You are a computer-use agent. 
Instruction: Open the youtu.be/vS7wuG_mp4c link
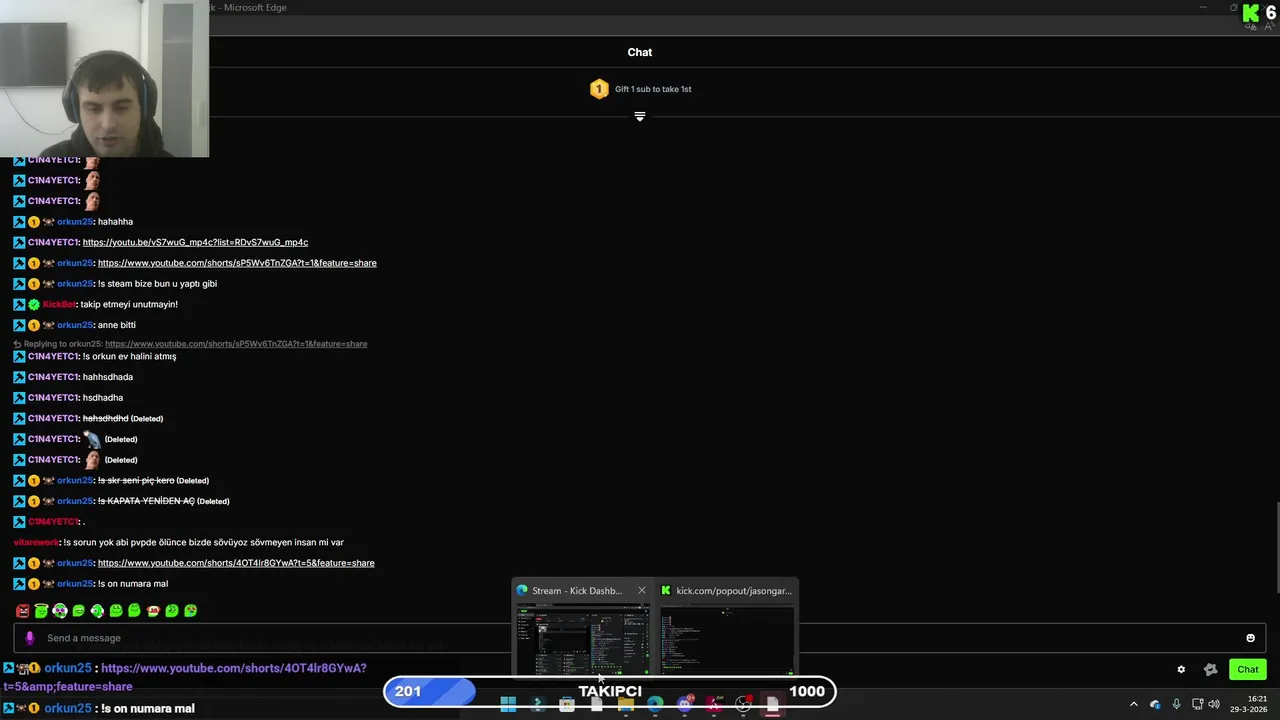click(x=195, y=242)
